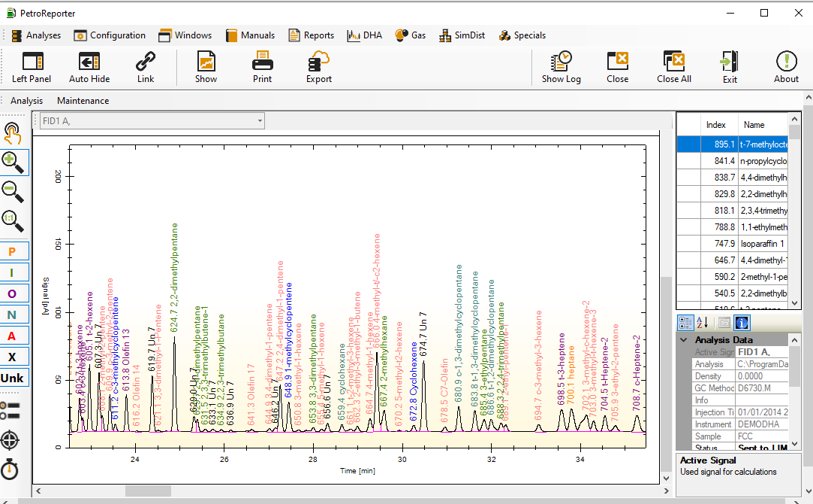The height and width of the screenshot is (504, 813).
Task: Open the FID1 A signal dropdown
Action: (152, 121)
